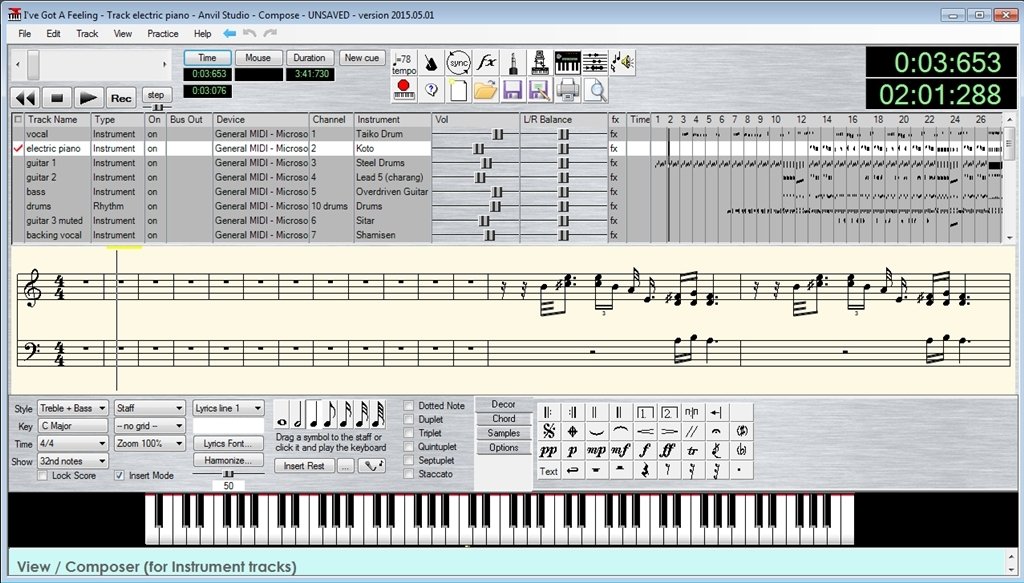Select the fortissimo ff dynamic symbol
The image size is (1024, 583).
click(x=668, y=451)
